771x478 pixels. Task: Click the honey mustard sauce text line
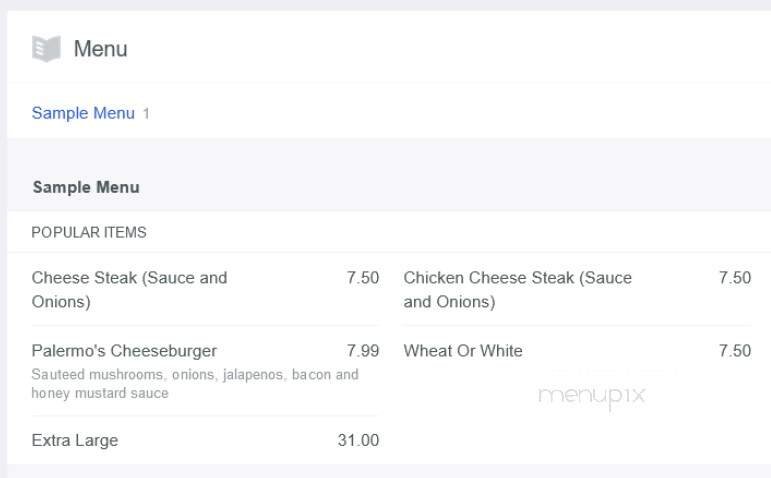click(100, 393)
